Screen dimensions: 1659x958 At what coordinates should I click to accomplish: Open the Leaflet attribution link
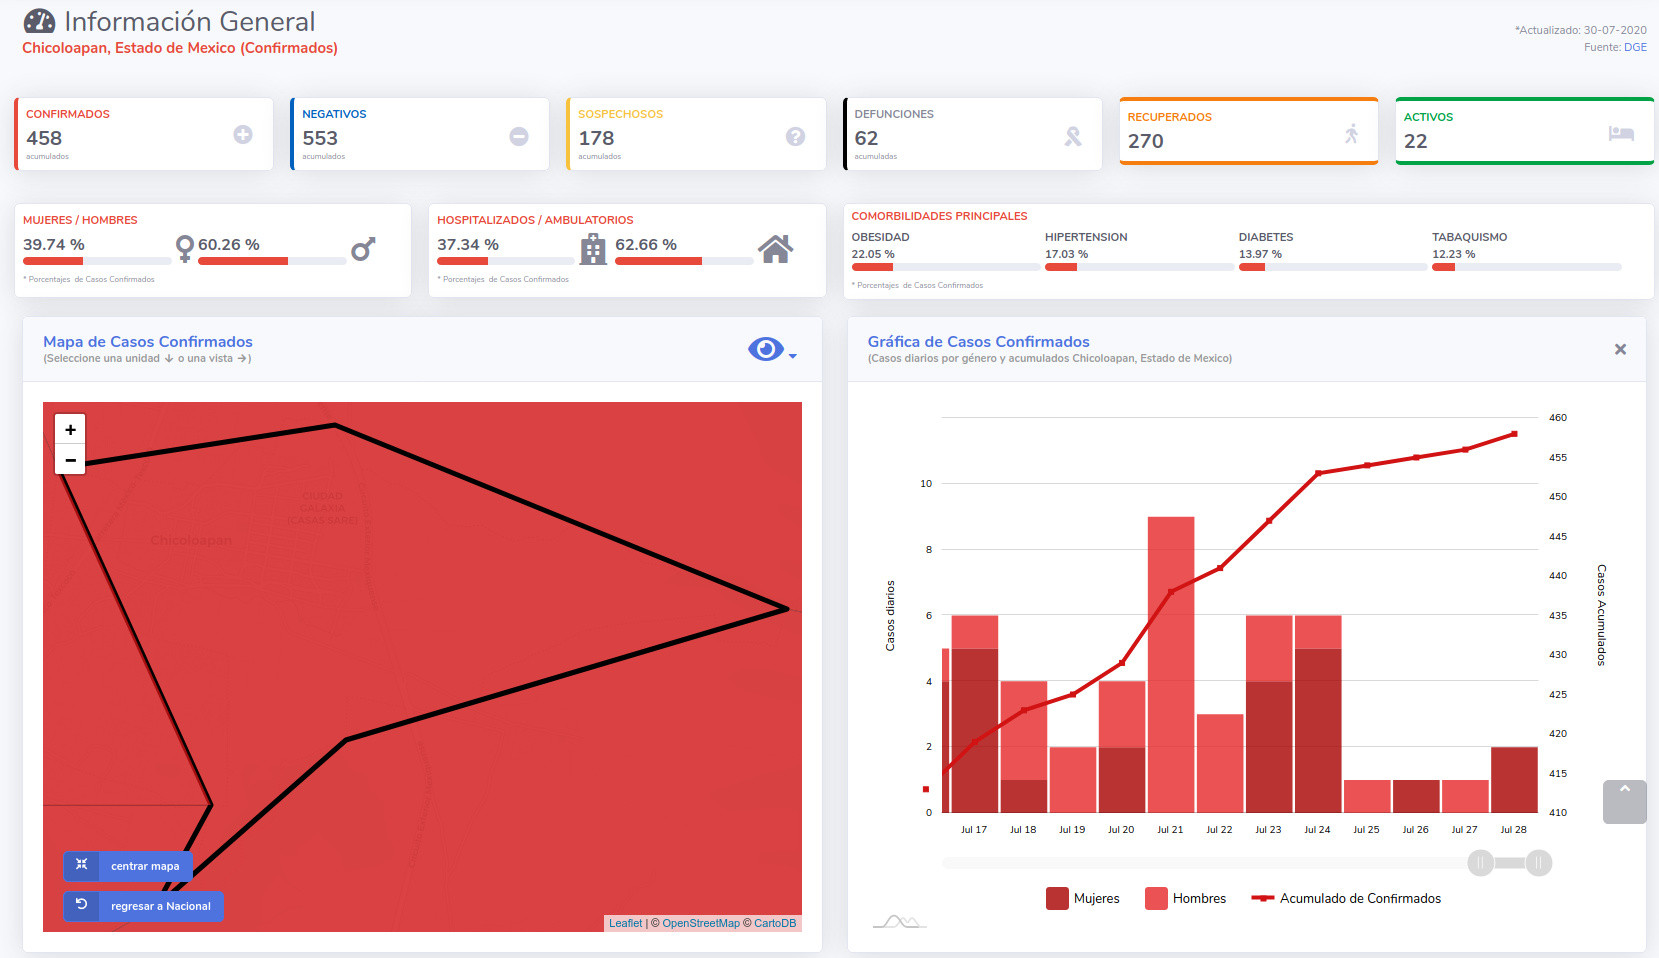626,923
